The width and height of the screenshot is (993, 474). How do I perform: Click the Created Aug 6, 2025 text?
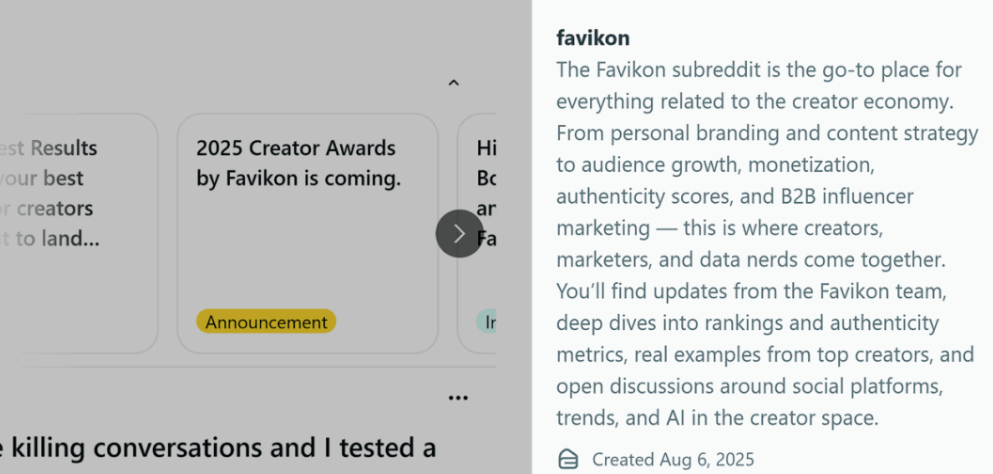tap(673, 460)
